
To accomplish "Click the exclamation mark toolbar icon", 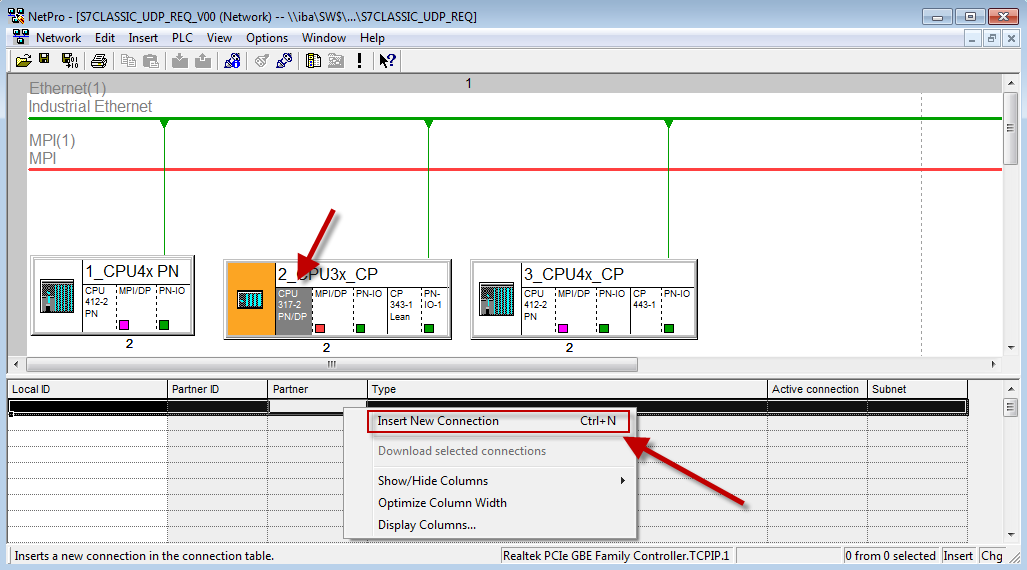I will point(359,61).
